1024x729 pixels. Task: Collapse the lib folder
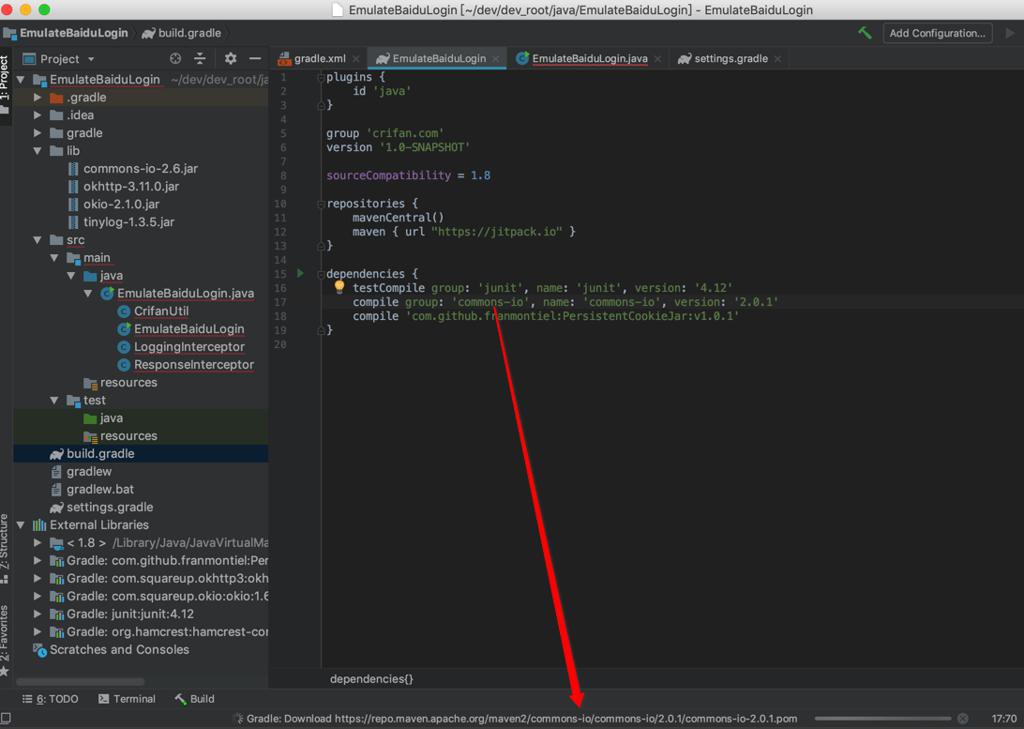pos(38,151)
